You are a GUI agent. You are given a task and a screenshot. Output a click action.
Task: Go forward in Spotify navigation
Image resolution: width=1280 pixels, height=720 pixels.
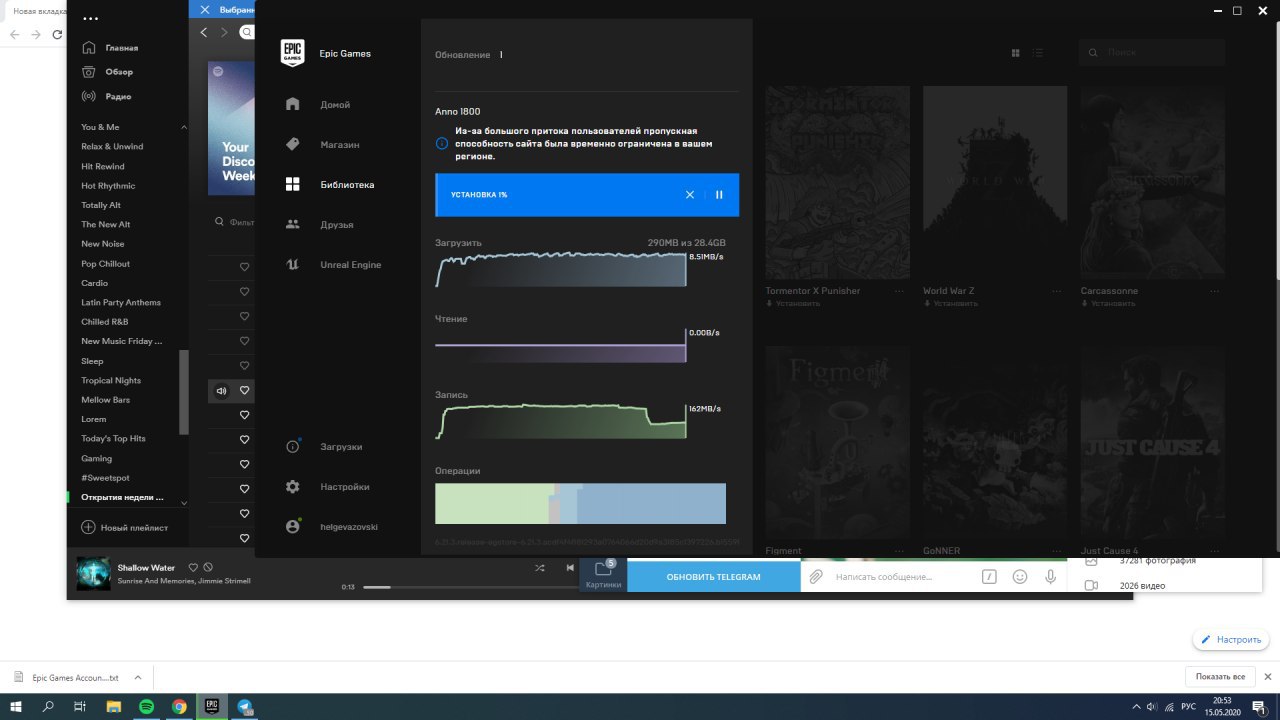pyautogui.click(x=224, y=32)
